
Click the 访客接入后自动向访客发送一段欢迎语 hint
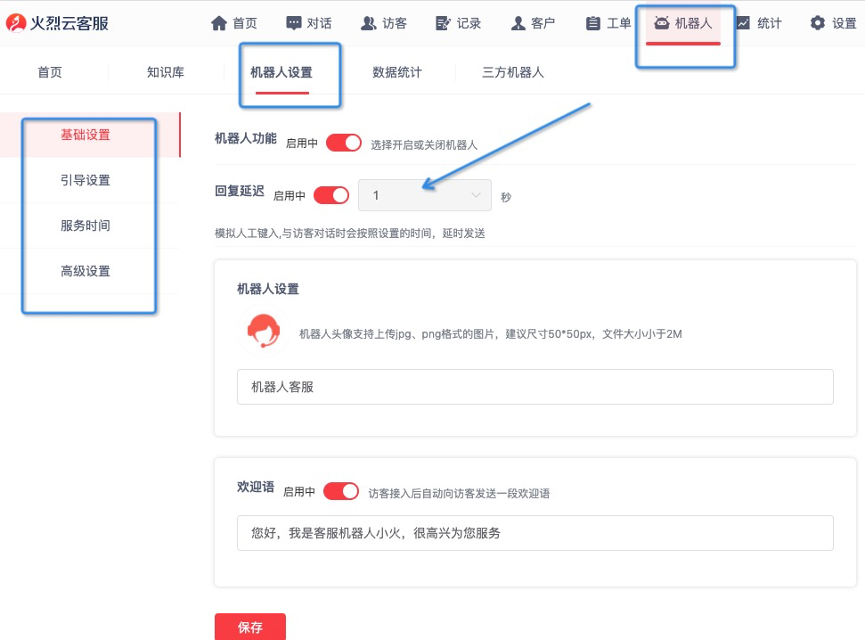point(459,493)
